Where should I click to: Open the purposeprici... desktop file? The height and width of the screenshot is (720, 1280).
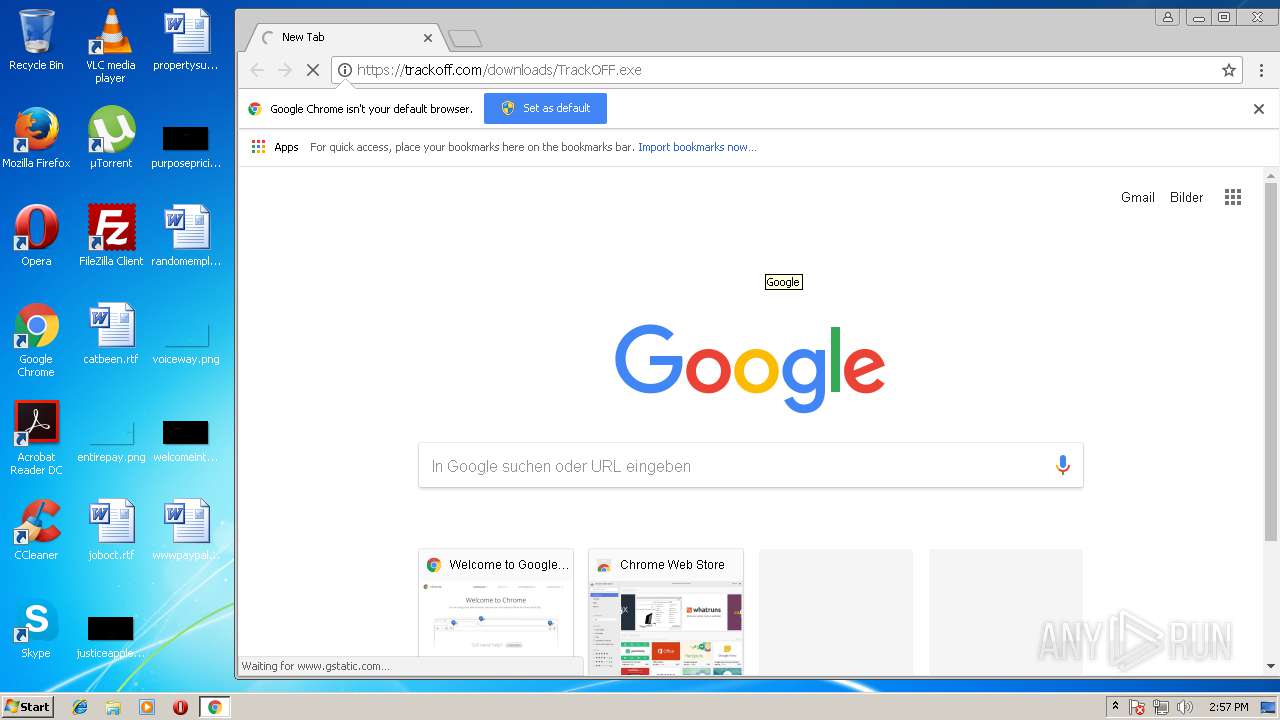point(186,147)
